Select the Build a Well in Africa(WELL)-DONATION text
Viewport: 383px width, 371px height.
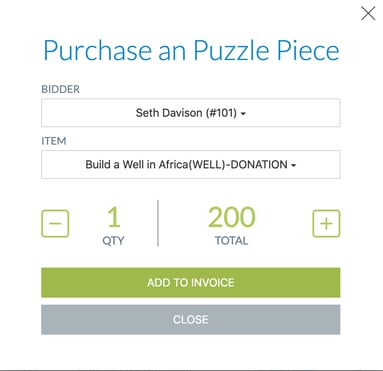pyautogui.click(x=186, y=165)
